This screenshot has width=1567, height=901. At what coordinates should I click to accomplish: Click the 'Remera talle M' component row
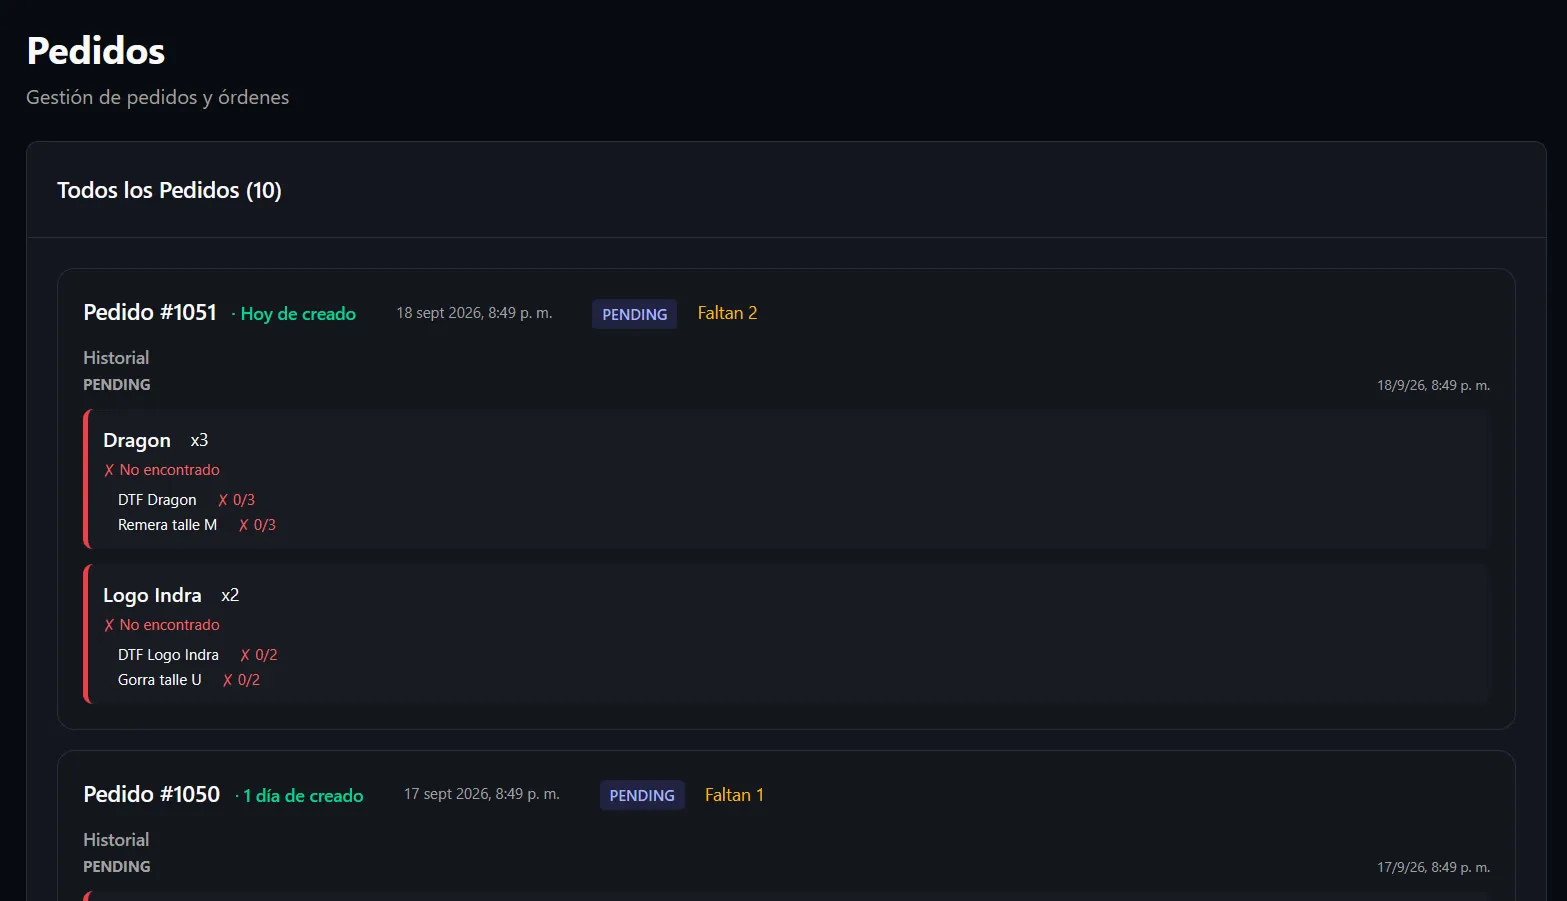(x=167, y=525)
